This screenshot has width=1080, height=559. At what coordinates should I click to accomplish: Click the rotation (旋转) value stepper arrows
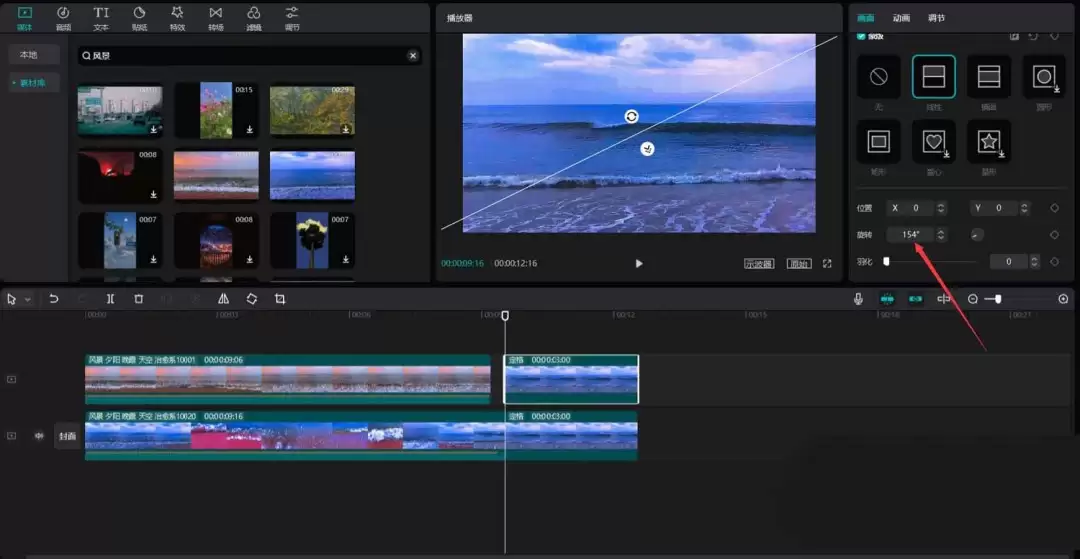(940, 235)
